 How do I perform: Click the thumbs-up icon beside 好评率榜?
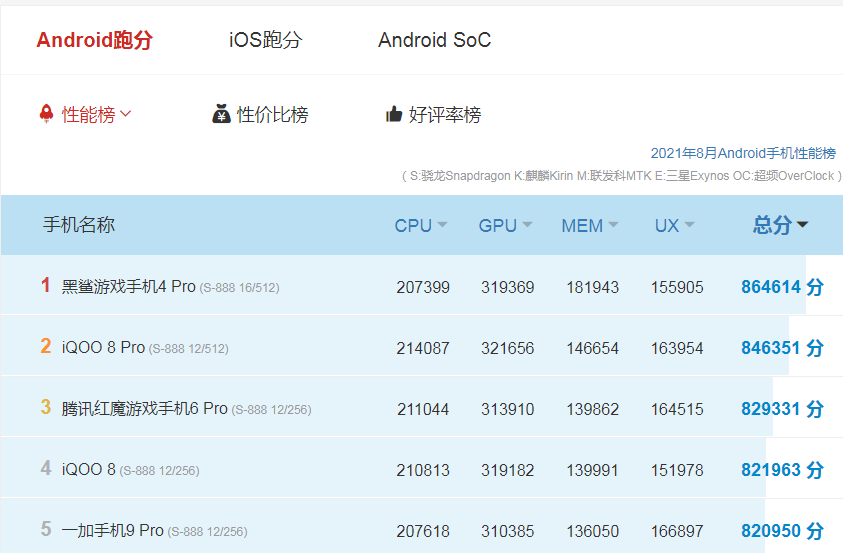click(394, 114)
